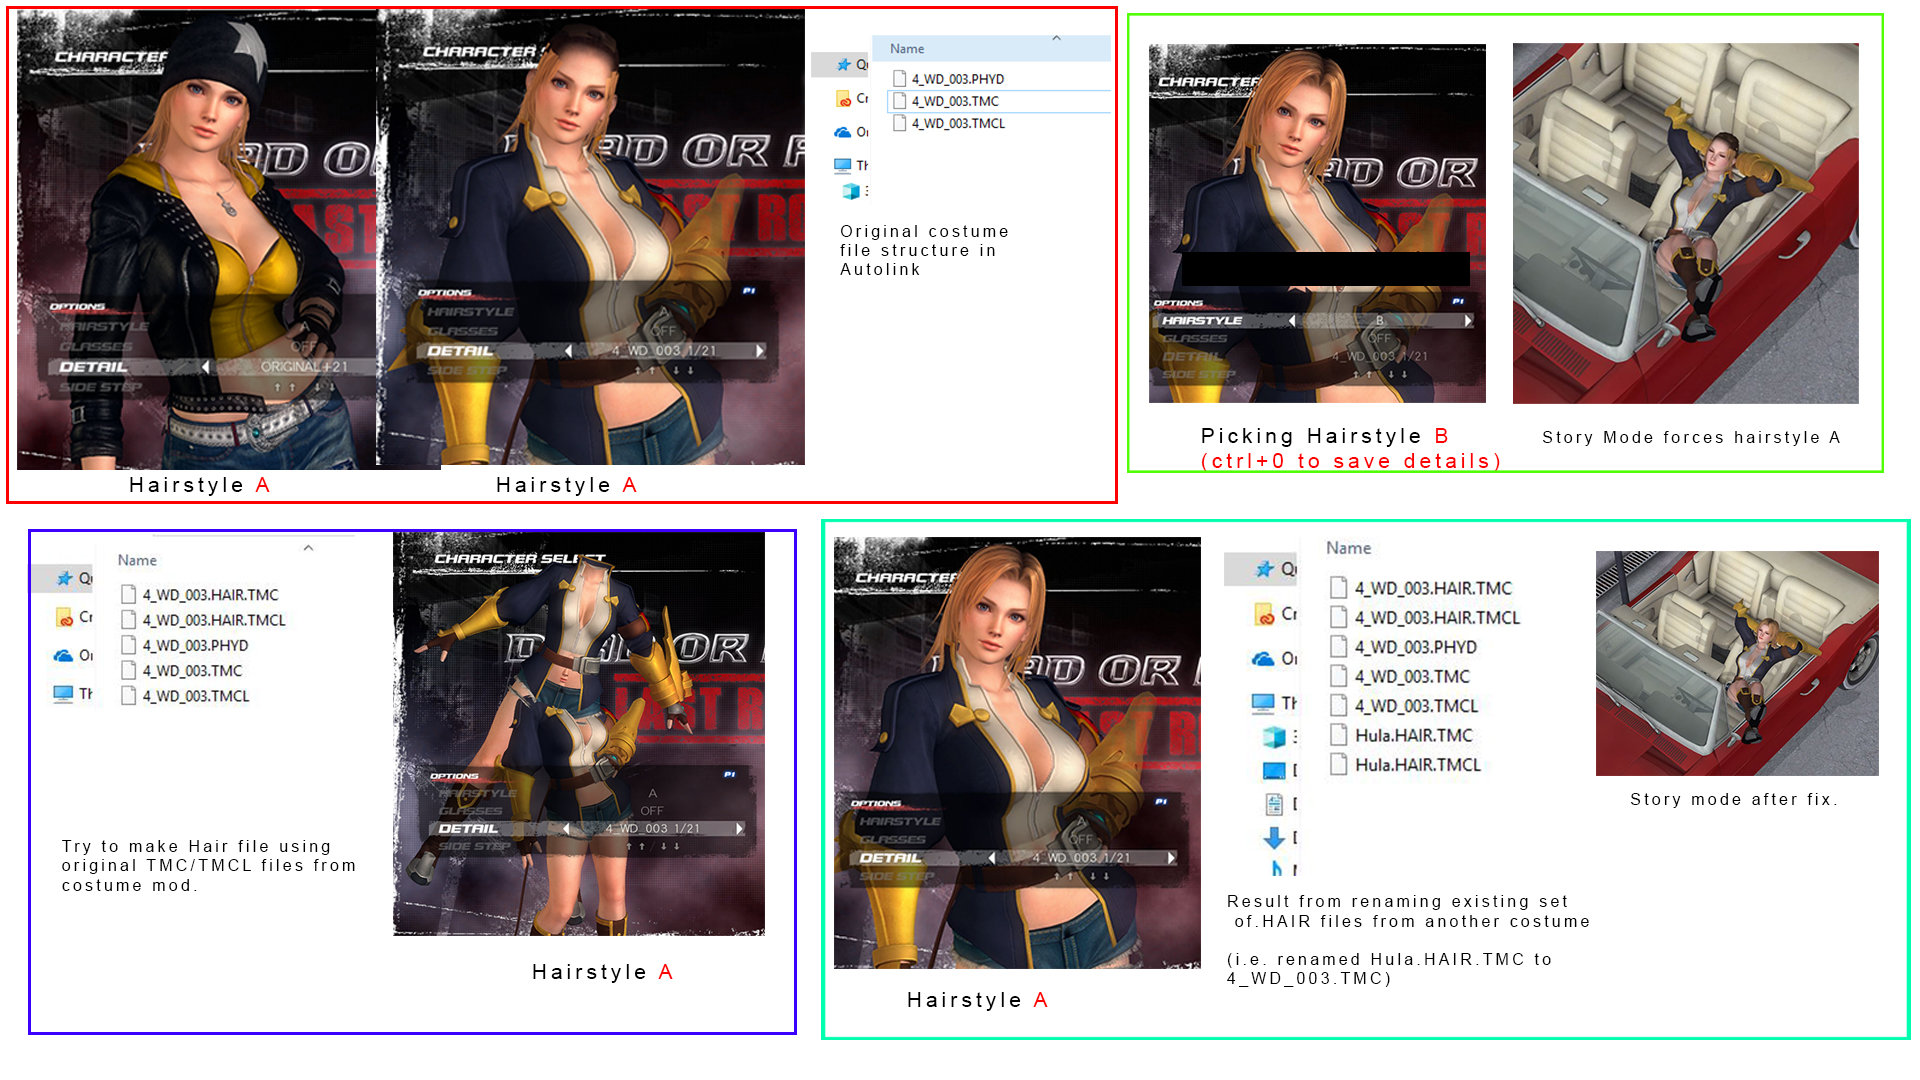
Task: Open 3D Objects cube in the three-file Explorer sidebar
Action: click(x=851, y=190)
